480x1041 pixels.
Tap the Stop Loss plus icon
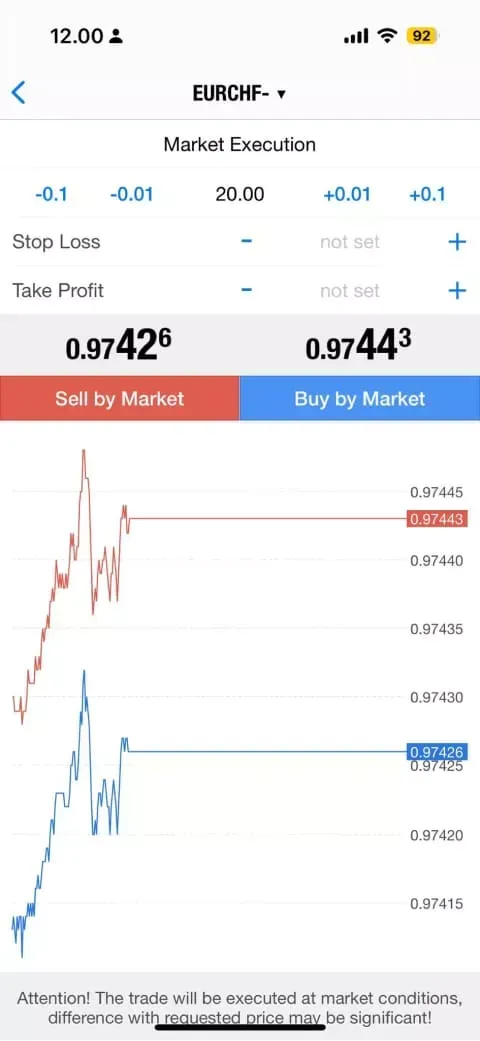457,242
